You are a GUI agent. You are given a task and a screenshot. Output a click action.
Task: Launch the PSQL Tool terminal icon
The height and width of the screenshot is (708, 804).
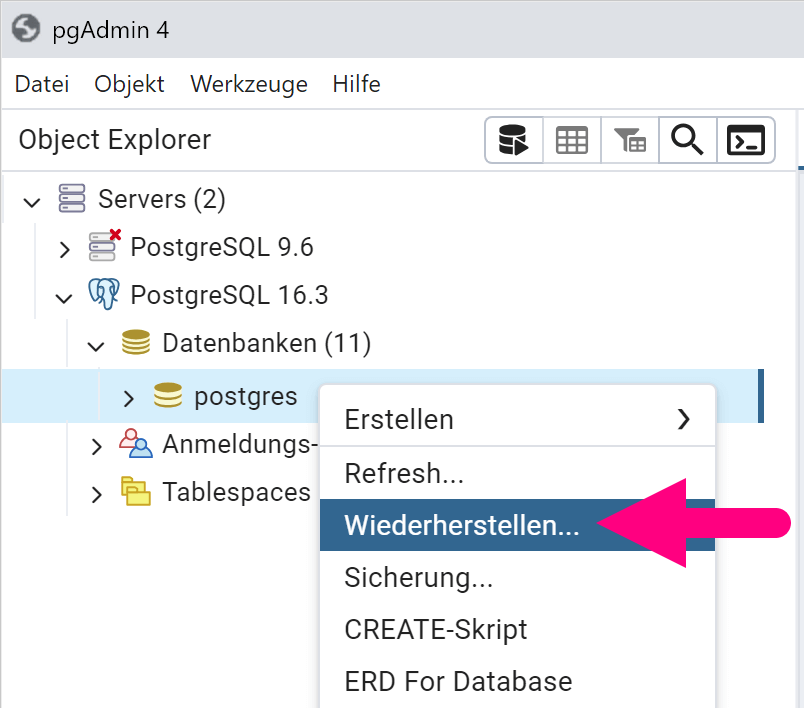[746, 141]
